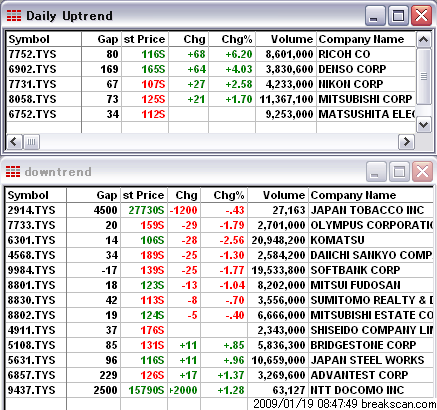
Task: Click left arrow of Uptrend horizontal scrollbar
Action: 14,142
